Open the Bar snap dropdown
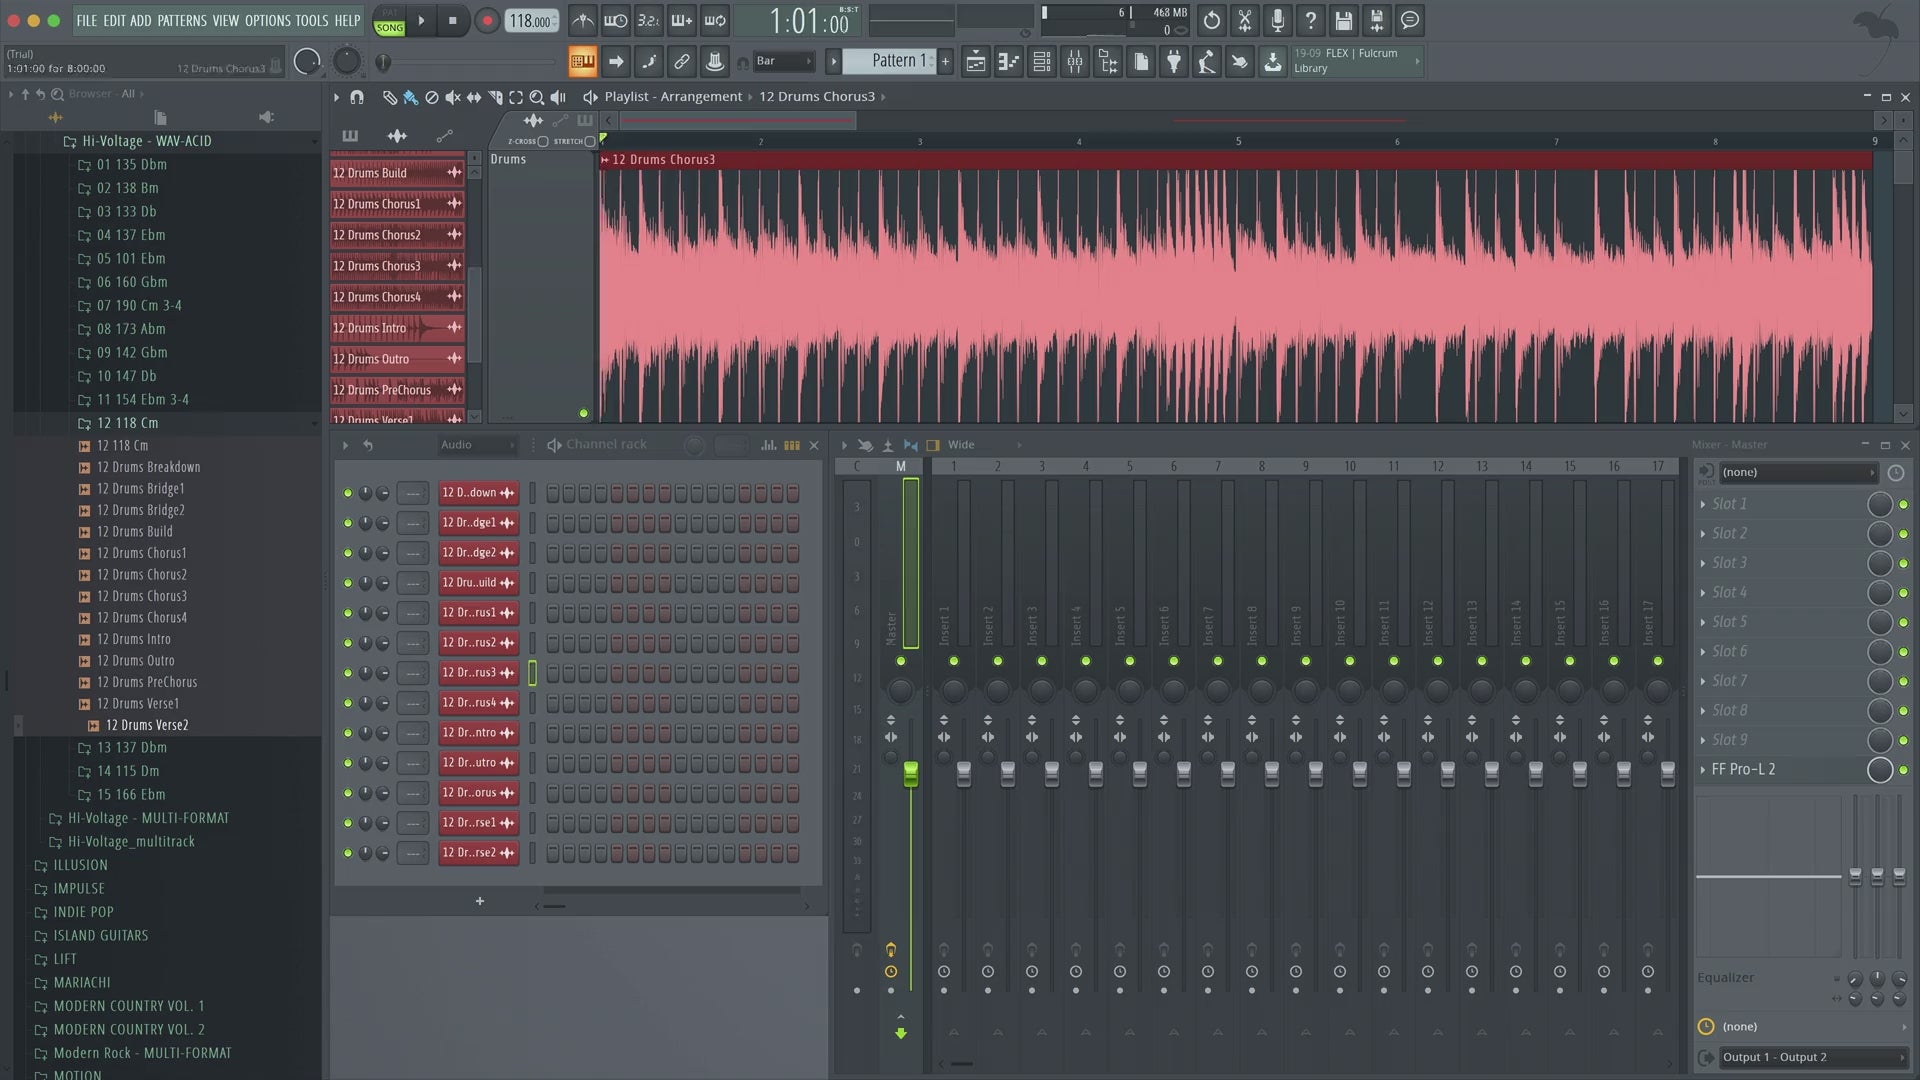 (x=785, y=61)
